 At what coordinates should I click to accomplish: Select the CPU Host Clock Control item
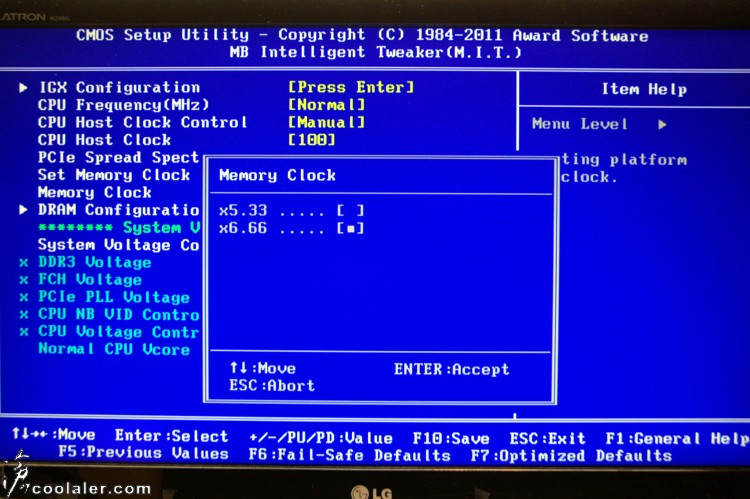click(x=143, y=122)
